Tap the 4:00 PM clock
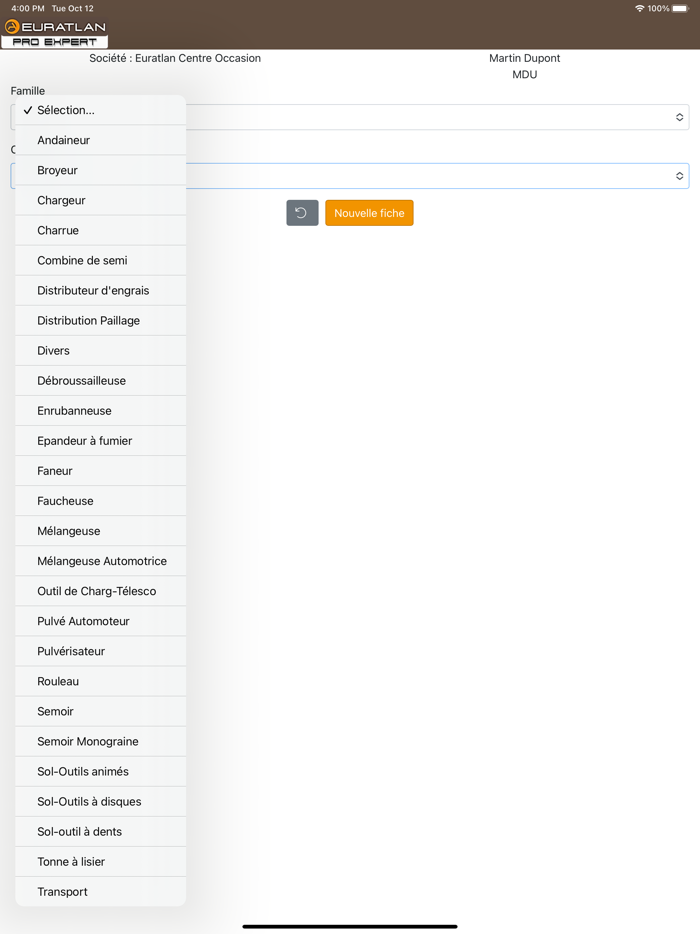 point(27,8)
